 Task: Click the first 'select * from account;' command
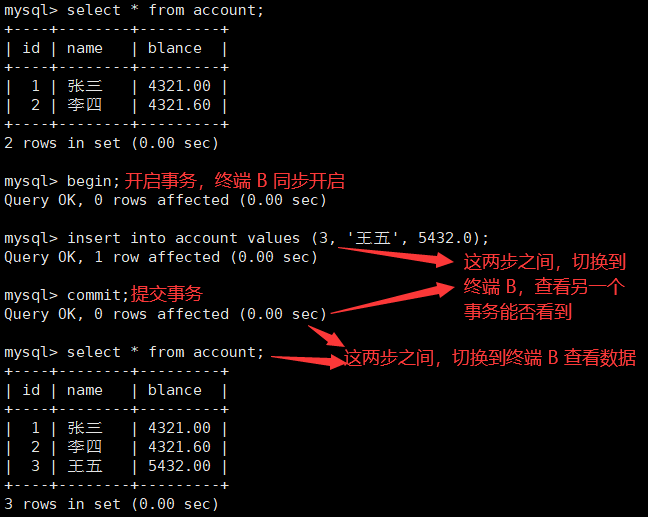coord(165,10)
